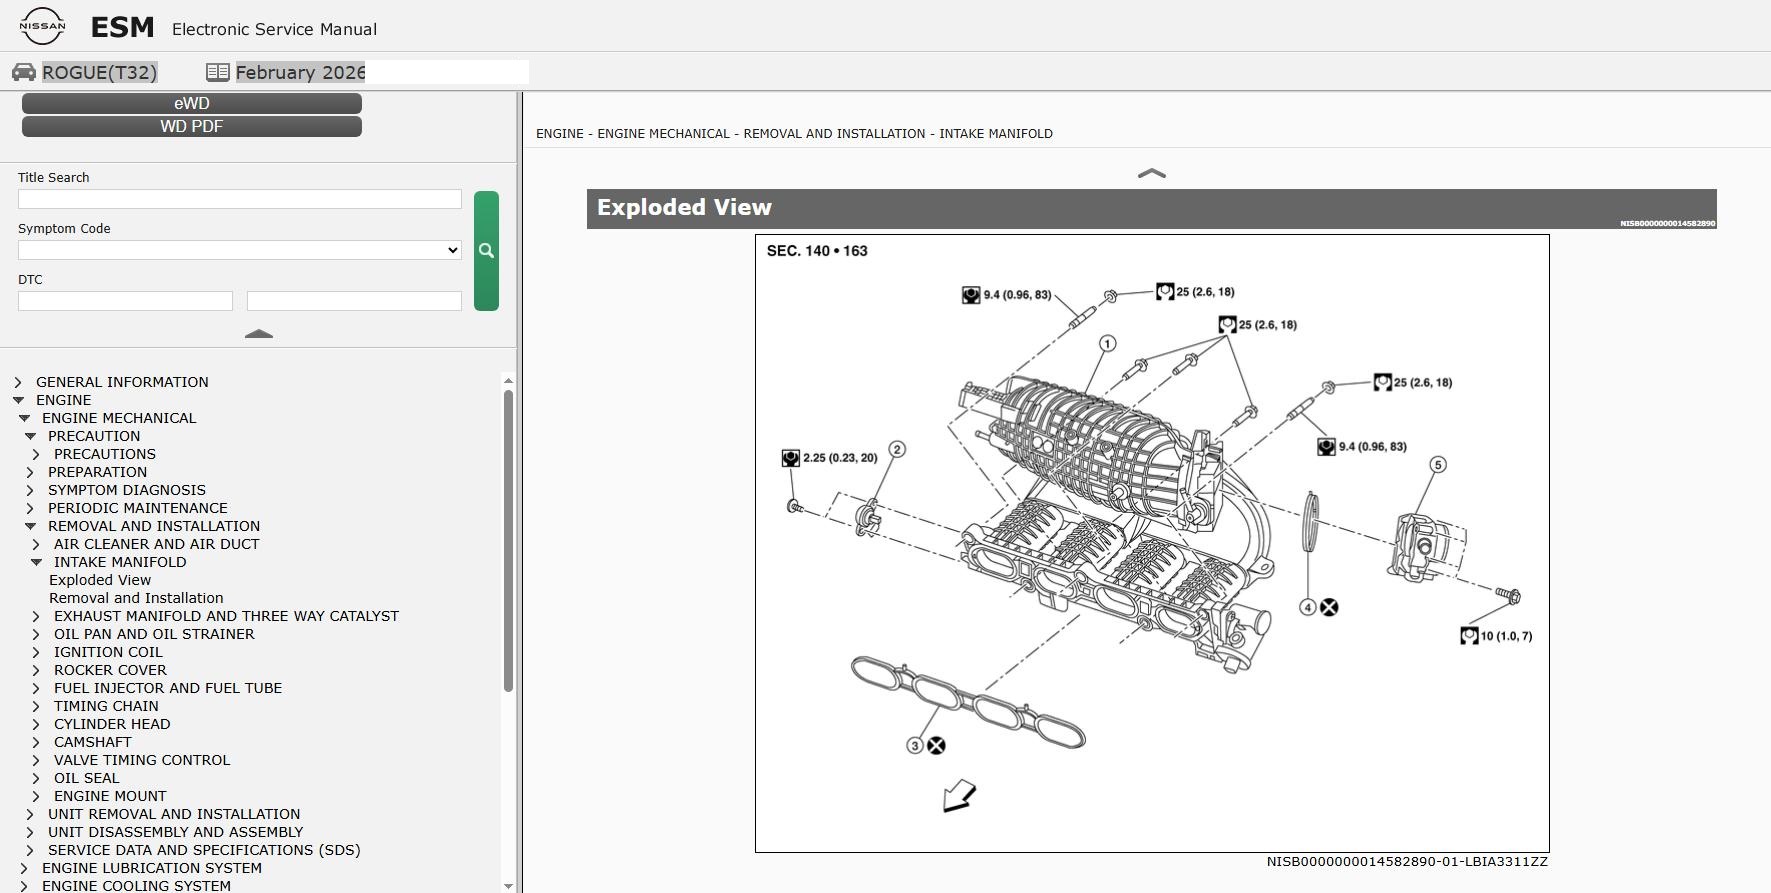Open ENGINE LUBRICATION SYSTEM section
Screen dimensions: 1771x893
click(x=152, y=868)
